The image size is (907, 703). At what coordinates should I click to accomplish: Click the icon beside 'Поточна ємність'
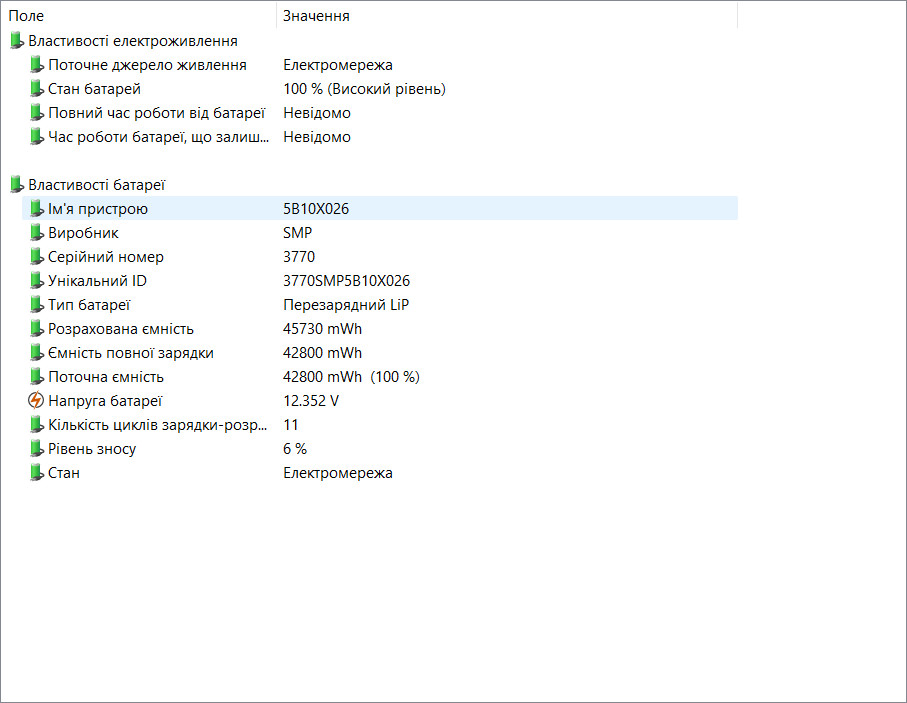tap(36, 377)
